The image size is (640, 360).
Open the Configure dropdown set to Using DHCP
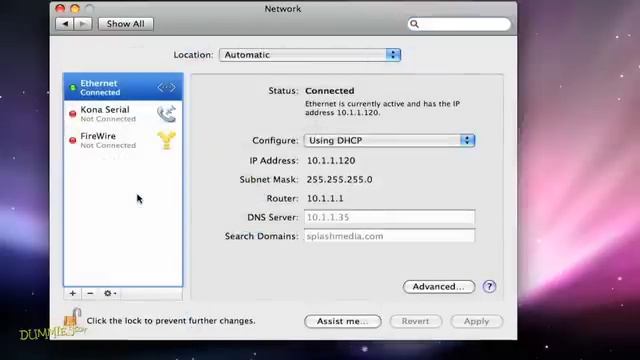(389, 140)
